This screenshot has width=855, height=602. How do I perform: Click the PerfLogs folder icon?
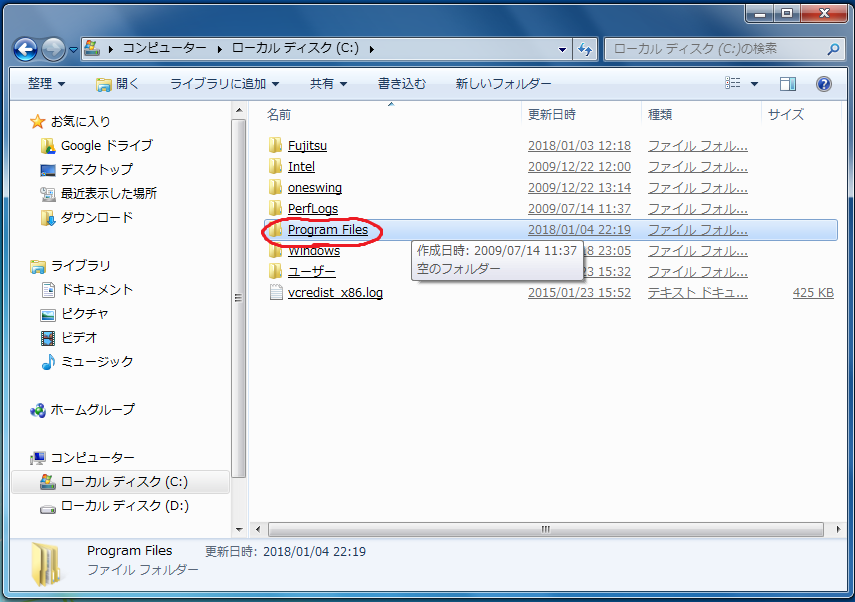click(x=275, y=208)
